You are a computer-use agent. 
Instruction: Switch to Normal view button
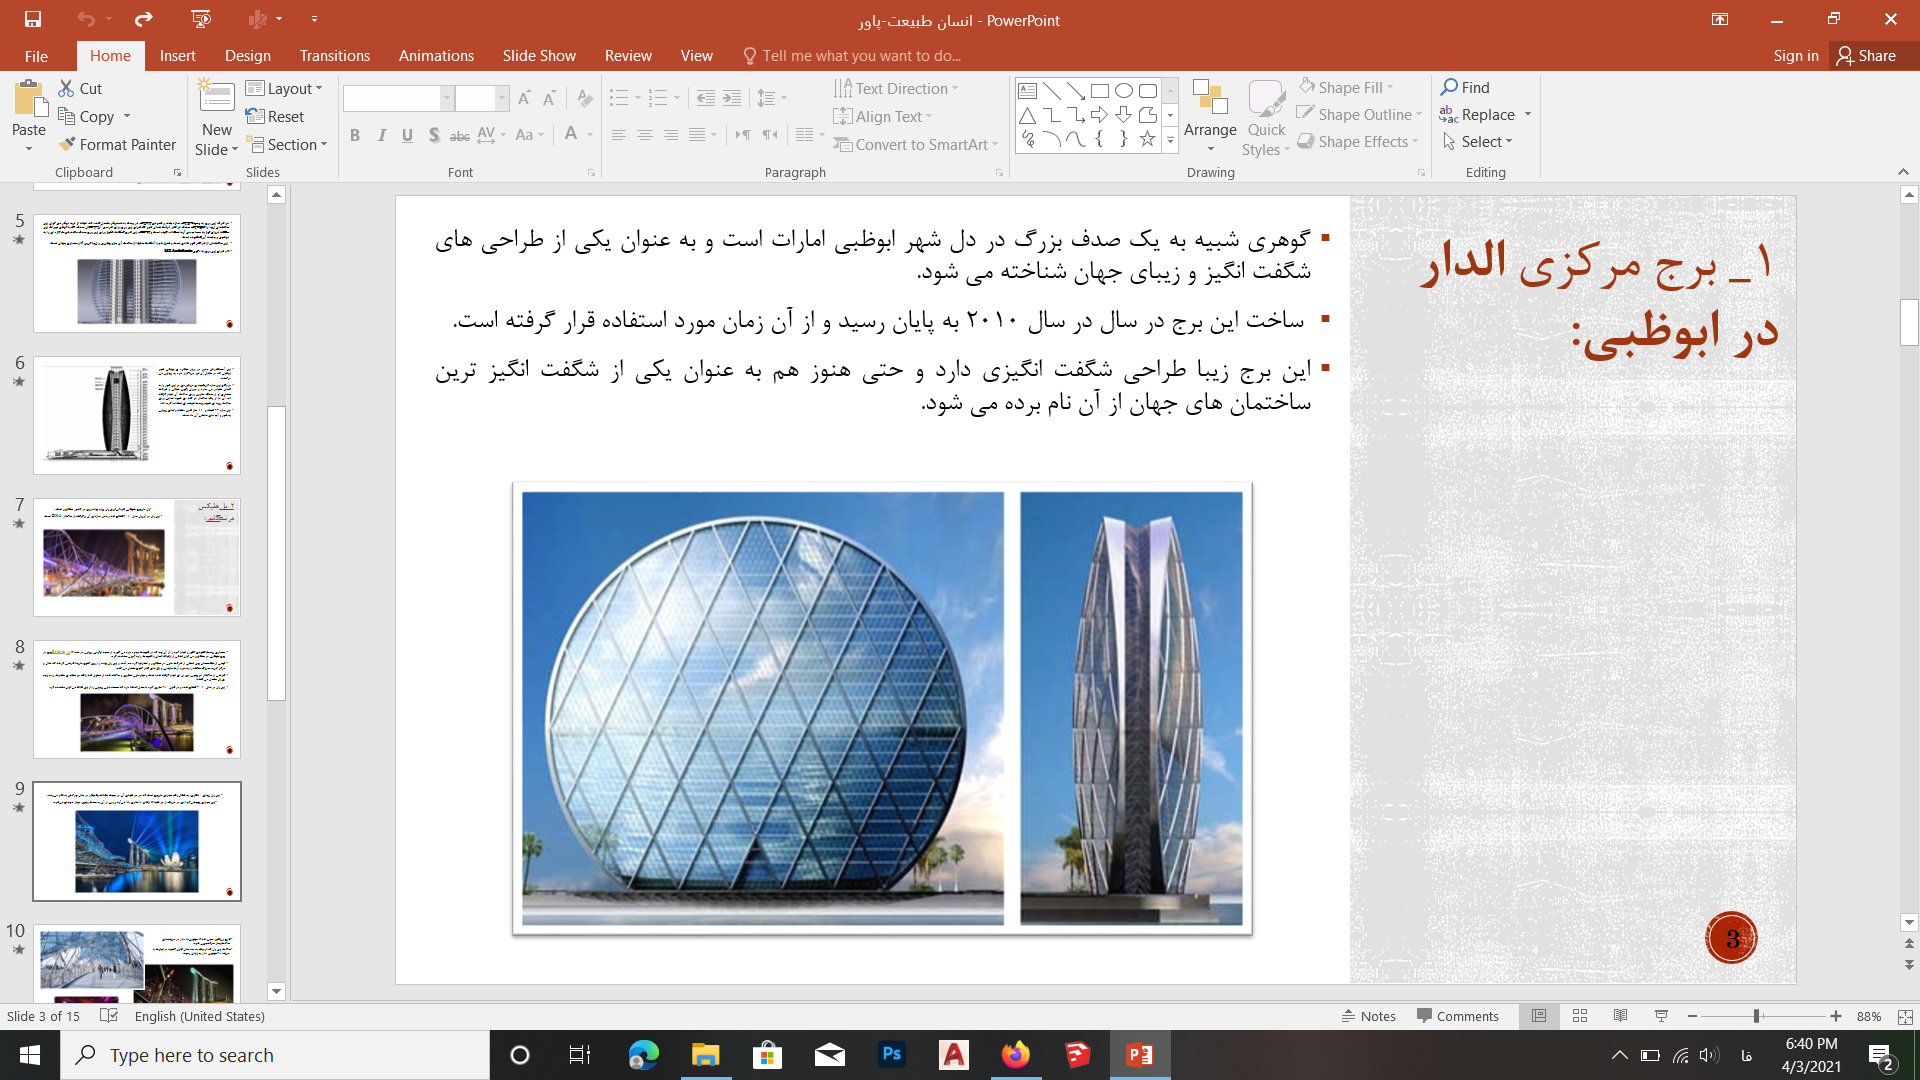1539,1016
